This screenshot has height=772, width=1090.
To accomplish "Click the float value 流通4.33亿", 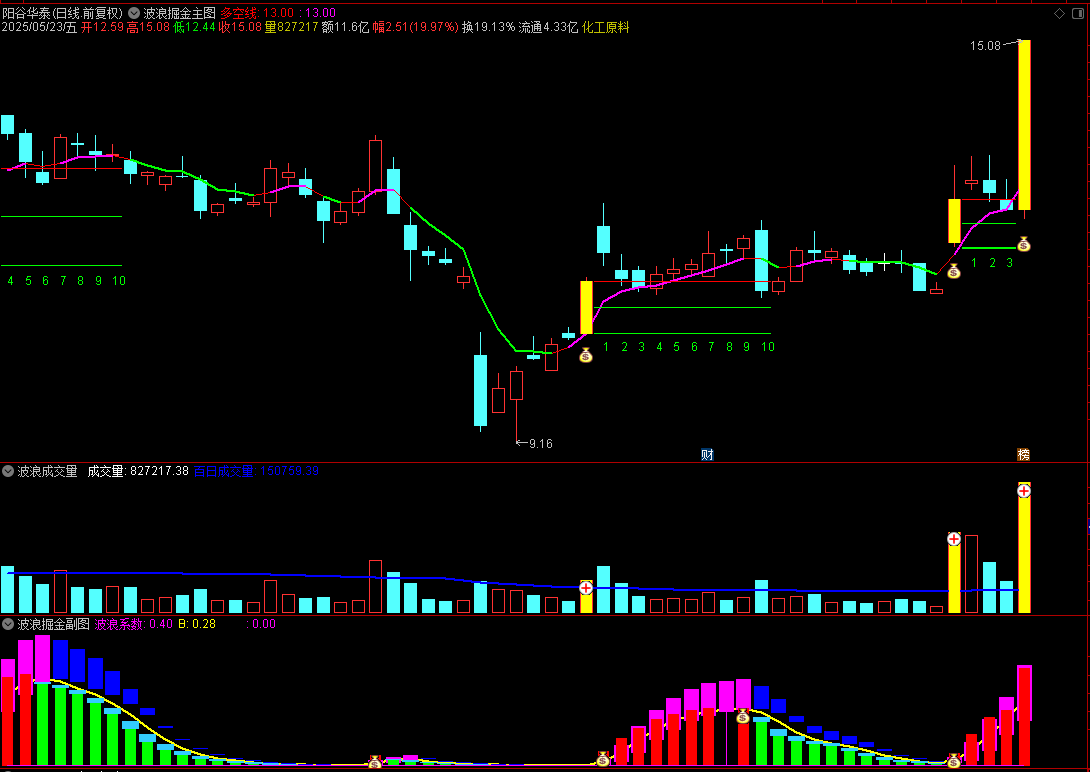I will coord(548,27).
